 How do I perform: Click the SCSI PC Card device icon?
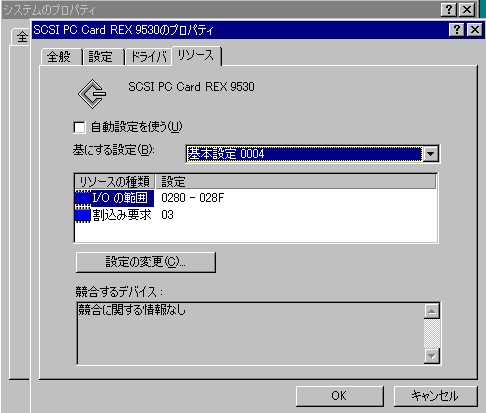(x=92, y=94)
